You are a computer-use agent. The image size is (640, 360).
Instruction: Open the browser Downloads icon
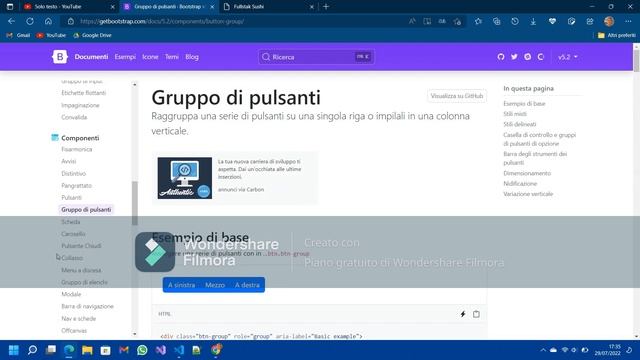coord(533,21)
